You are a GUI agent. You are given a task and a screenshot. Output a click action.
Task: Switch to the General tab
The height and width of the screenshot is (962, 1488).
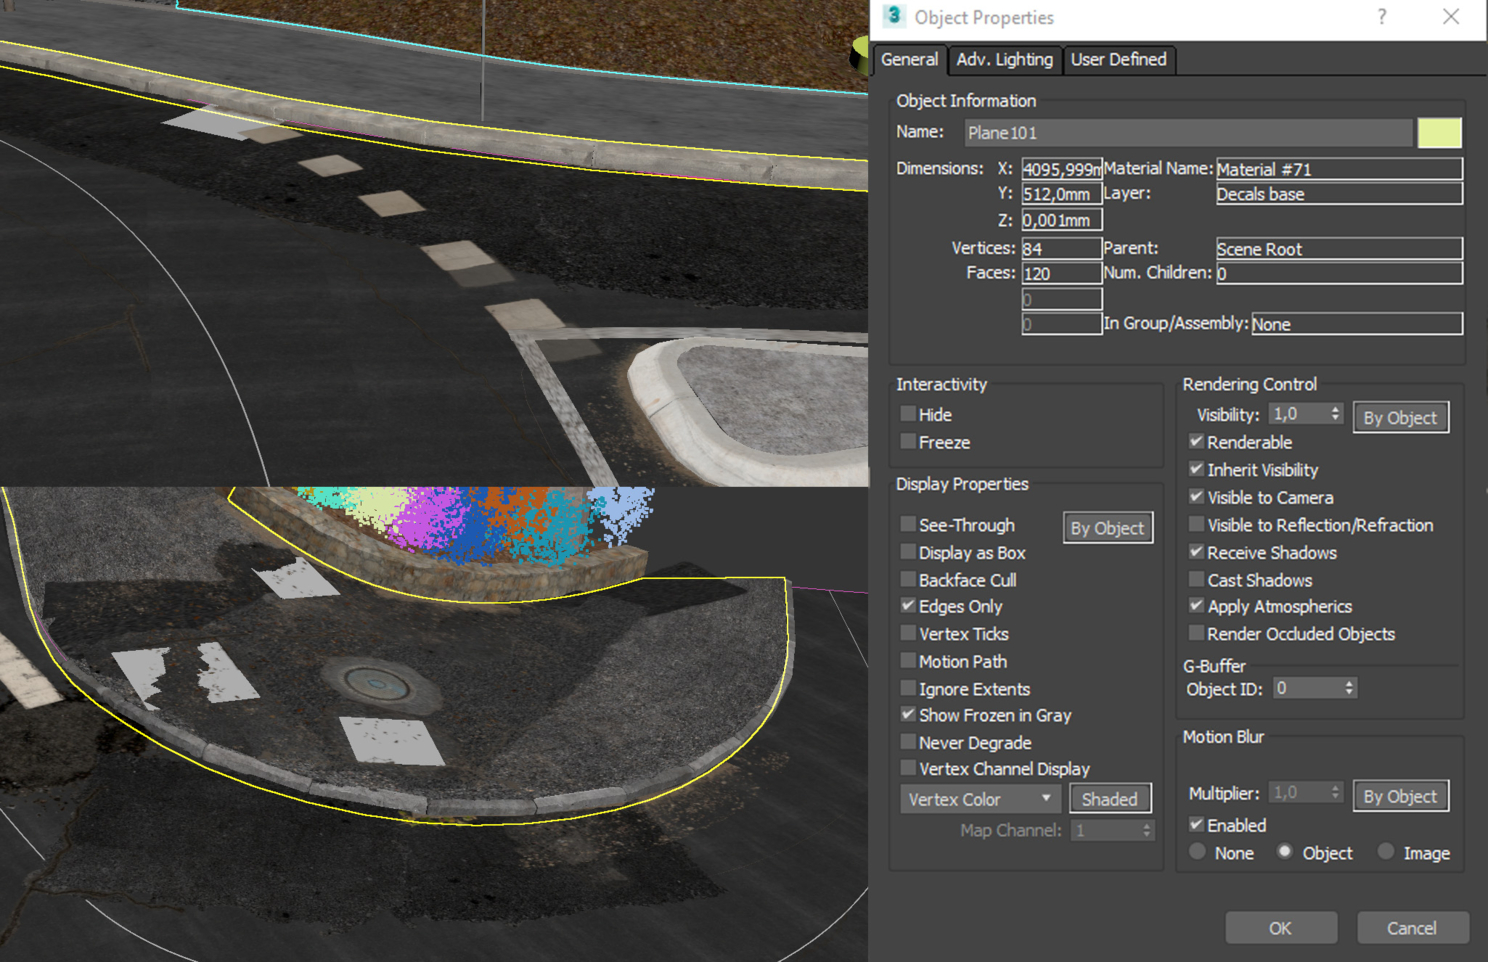point(909,60)
